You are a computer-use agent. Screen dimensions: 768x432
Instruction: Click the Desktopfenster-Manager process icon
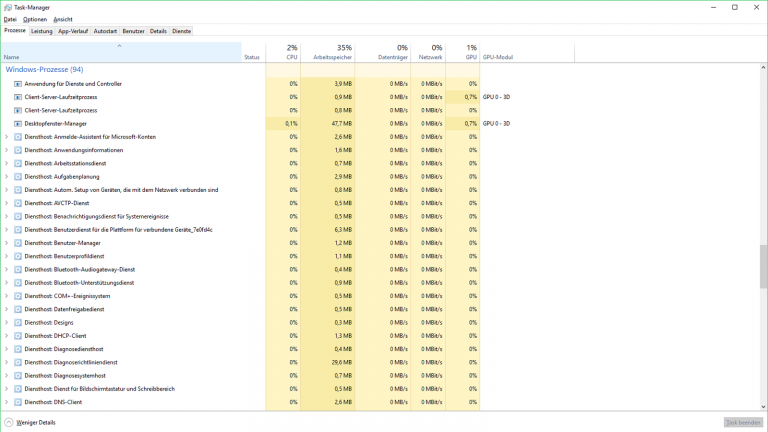click(x=18, y=123)
